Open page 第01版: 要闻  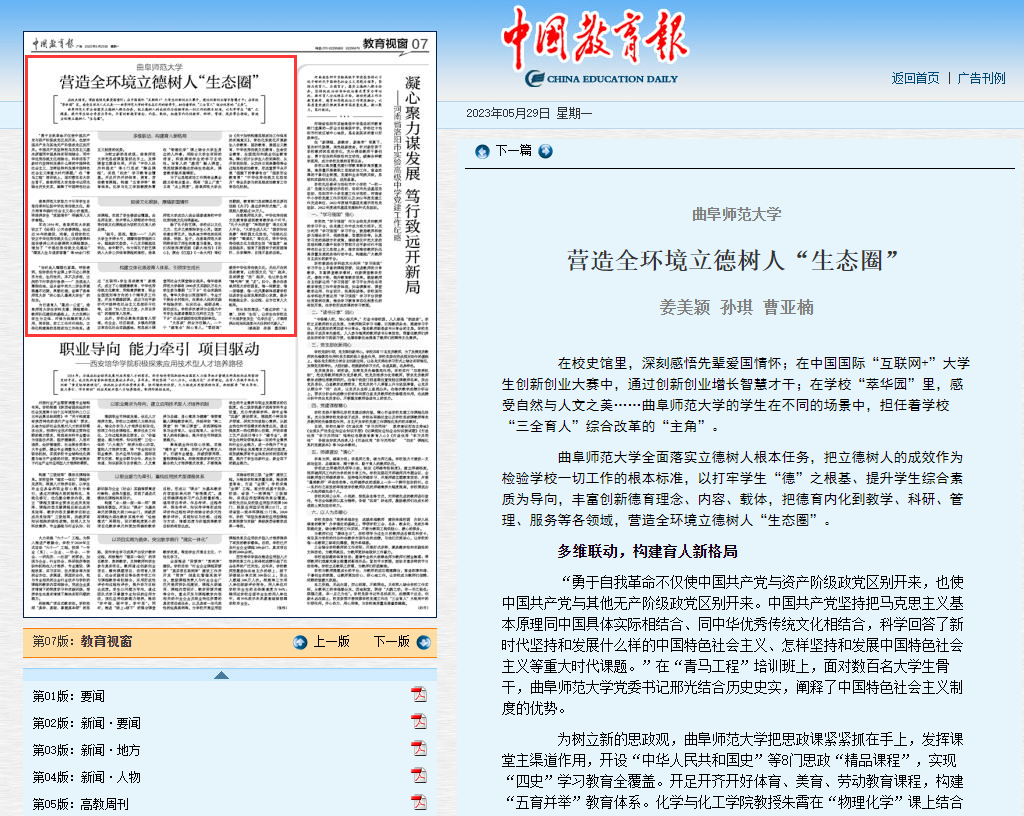(68, 696)
